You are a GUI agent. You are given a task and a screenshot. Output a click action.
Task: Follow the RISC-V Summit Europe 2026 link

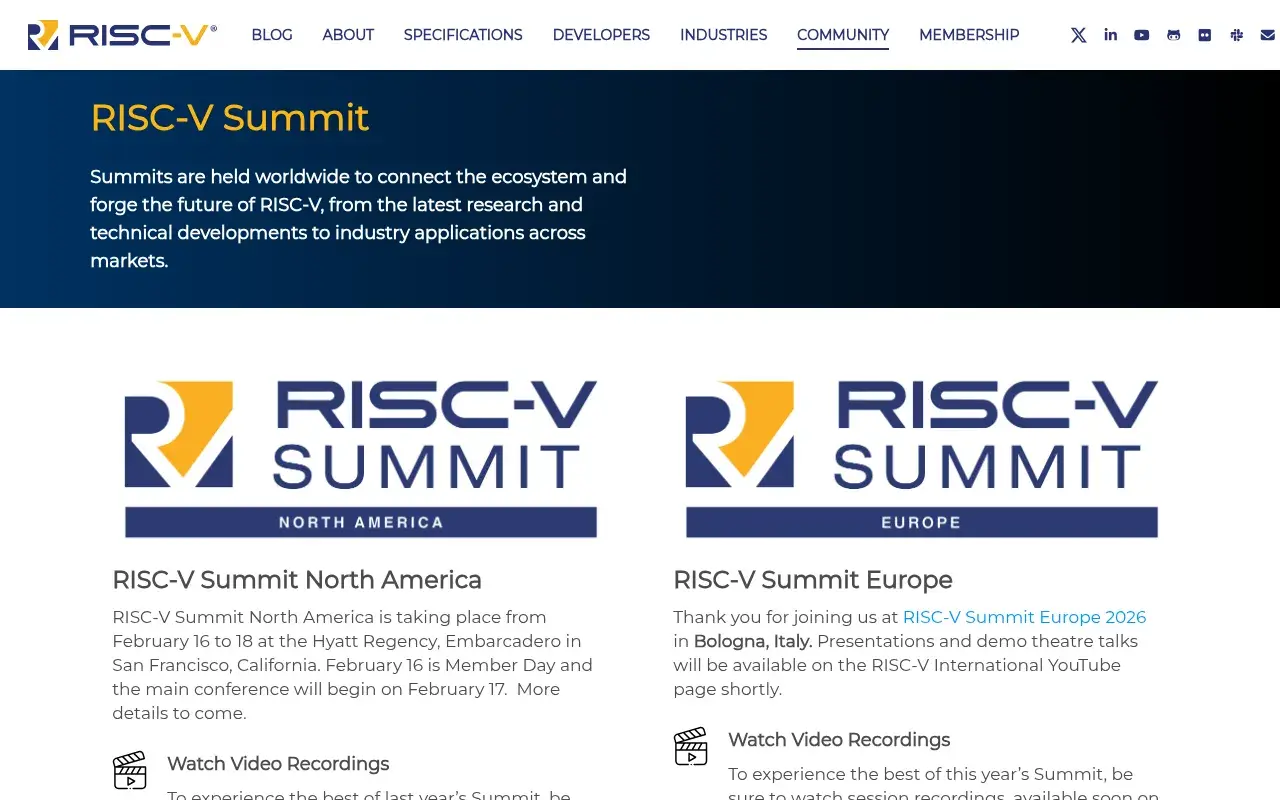(1024, 617)
